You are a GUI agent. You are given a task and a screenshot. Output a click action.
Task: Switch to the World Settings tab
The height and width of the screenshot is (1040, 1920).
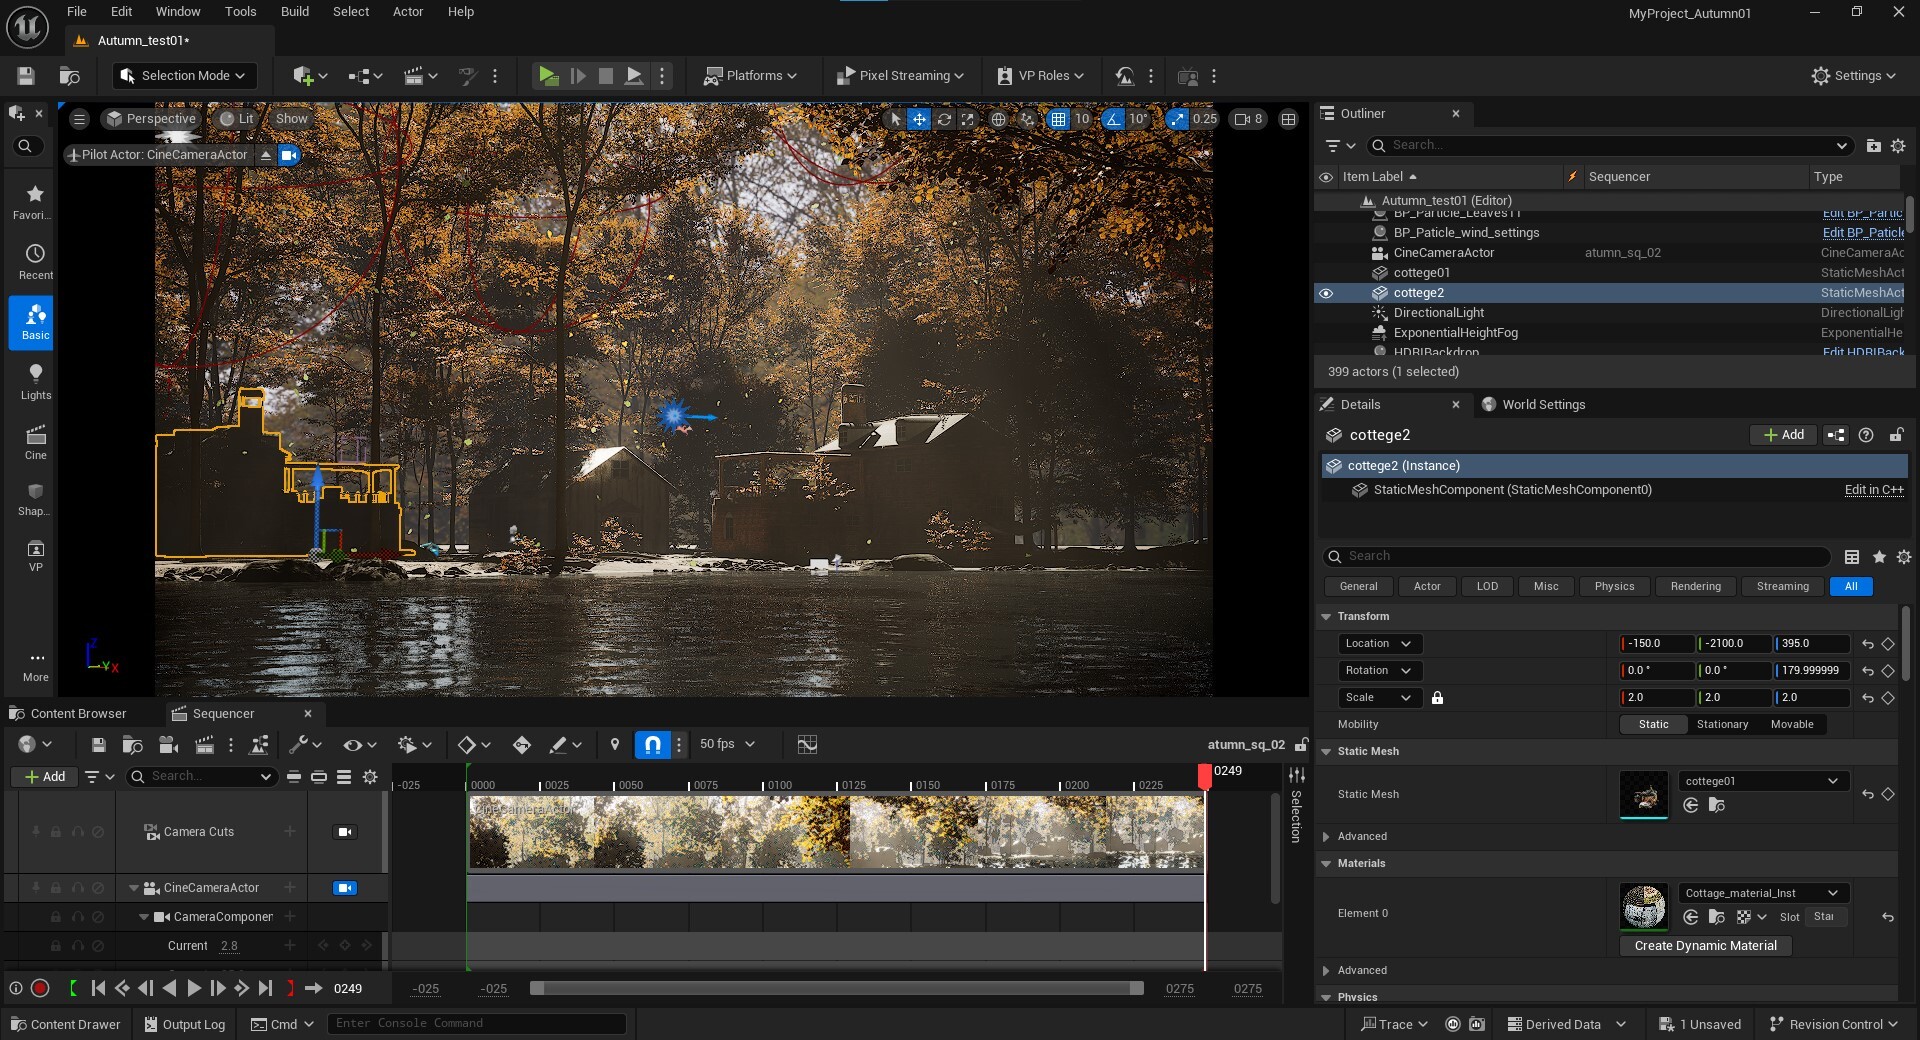(x=1541, y=404)
